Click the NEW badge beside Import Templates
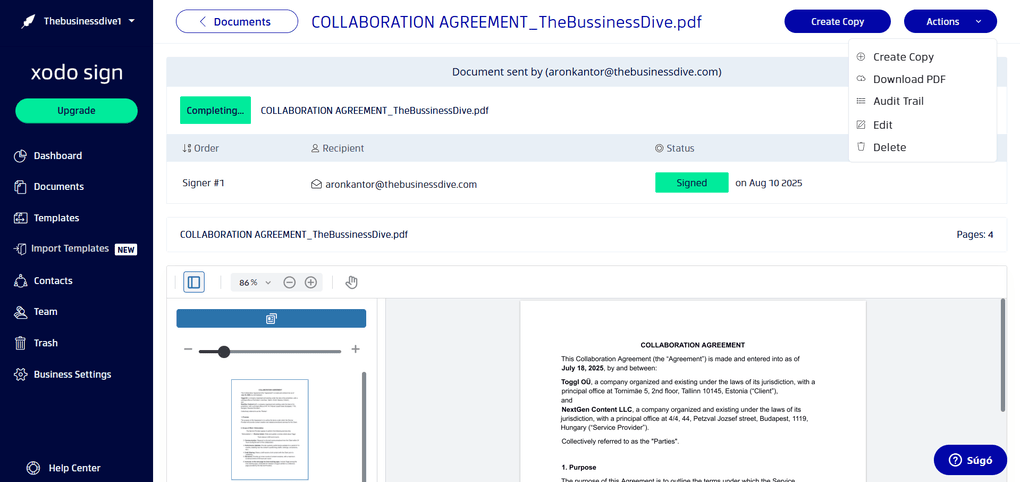The image size is (1020, 482). (126, 249)
